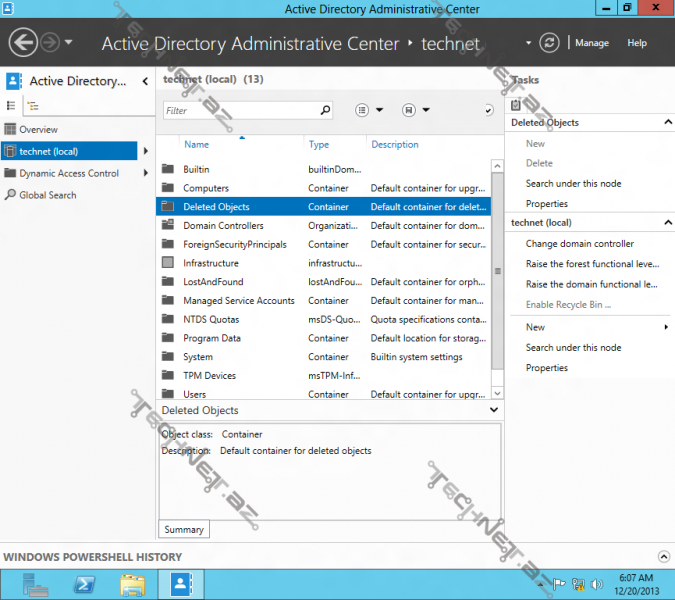The height and width of the screenshot is (600, 675).
Task: Click the Filter input field
Action: point(241,111)
